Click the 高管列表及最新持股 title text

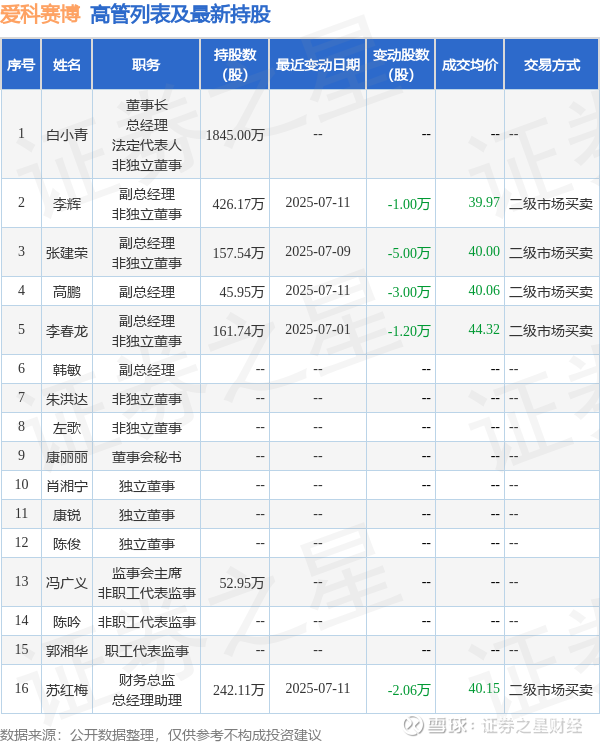(180, 14)
